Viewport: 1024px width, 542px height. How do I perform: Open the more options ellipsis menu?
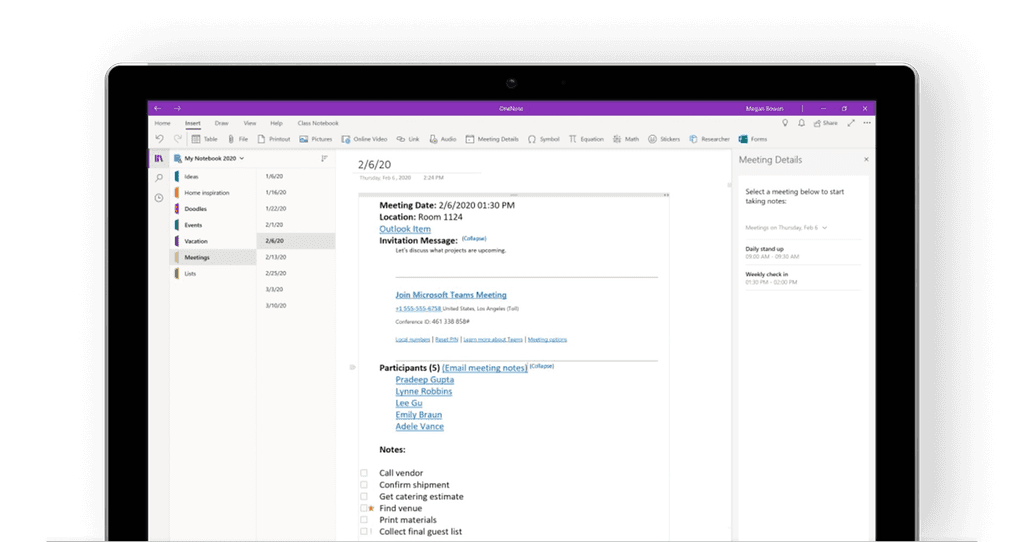click(867, 123)
